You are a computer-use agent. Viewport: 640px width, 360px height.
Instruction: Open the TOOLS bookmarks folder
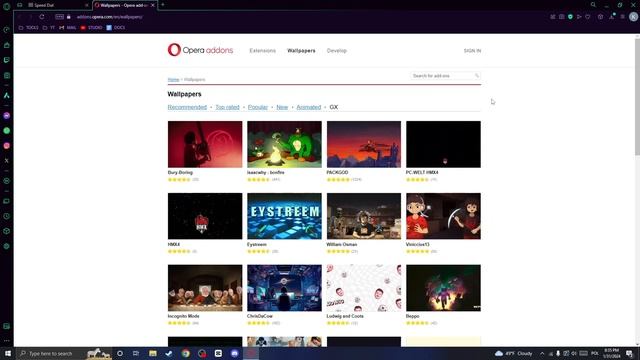click(x=29, y=28)
